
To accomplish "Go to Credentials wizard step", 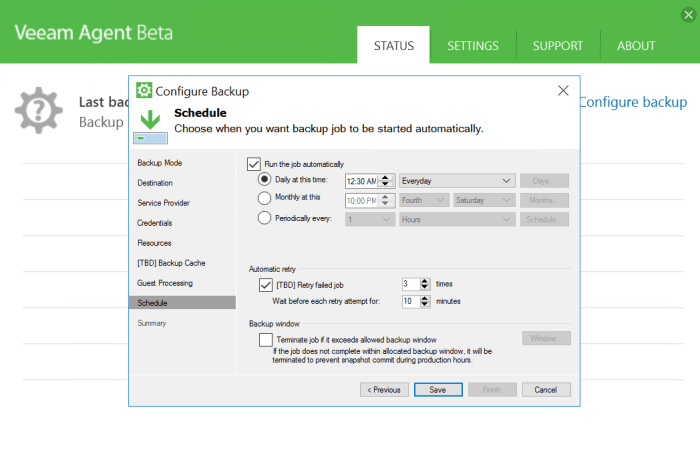I will [154, 223].
